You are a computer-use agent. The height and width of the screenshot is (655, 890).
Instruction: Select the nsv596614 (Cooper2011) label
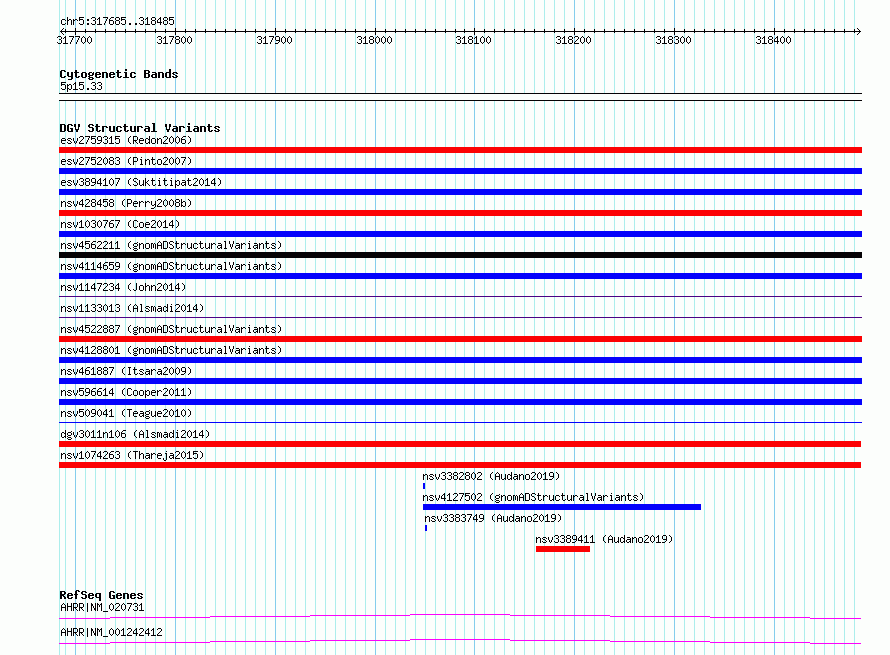point(126,392)
